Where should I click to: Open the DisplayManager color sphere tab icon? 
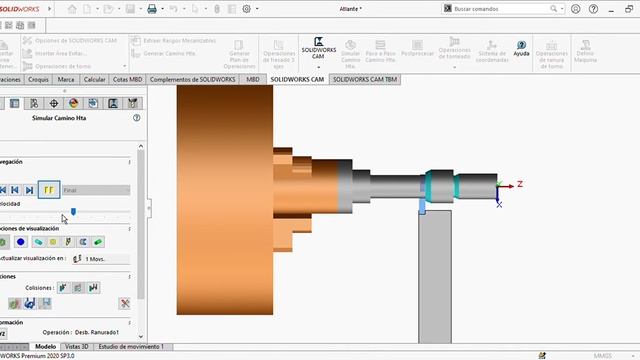[73, 103]
